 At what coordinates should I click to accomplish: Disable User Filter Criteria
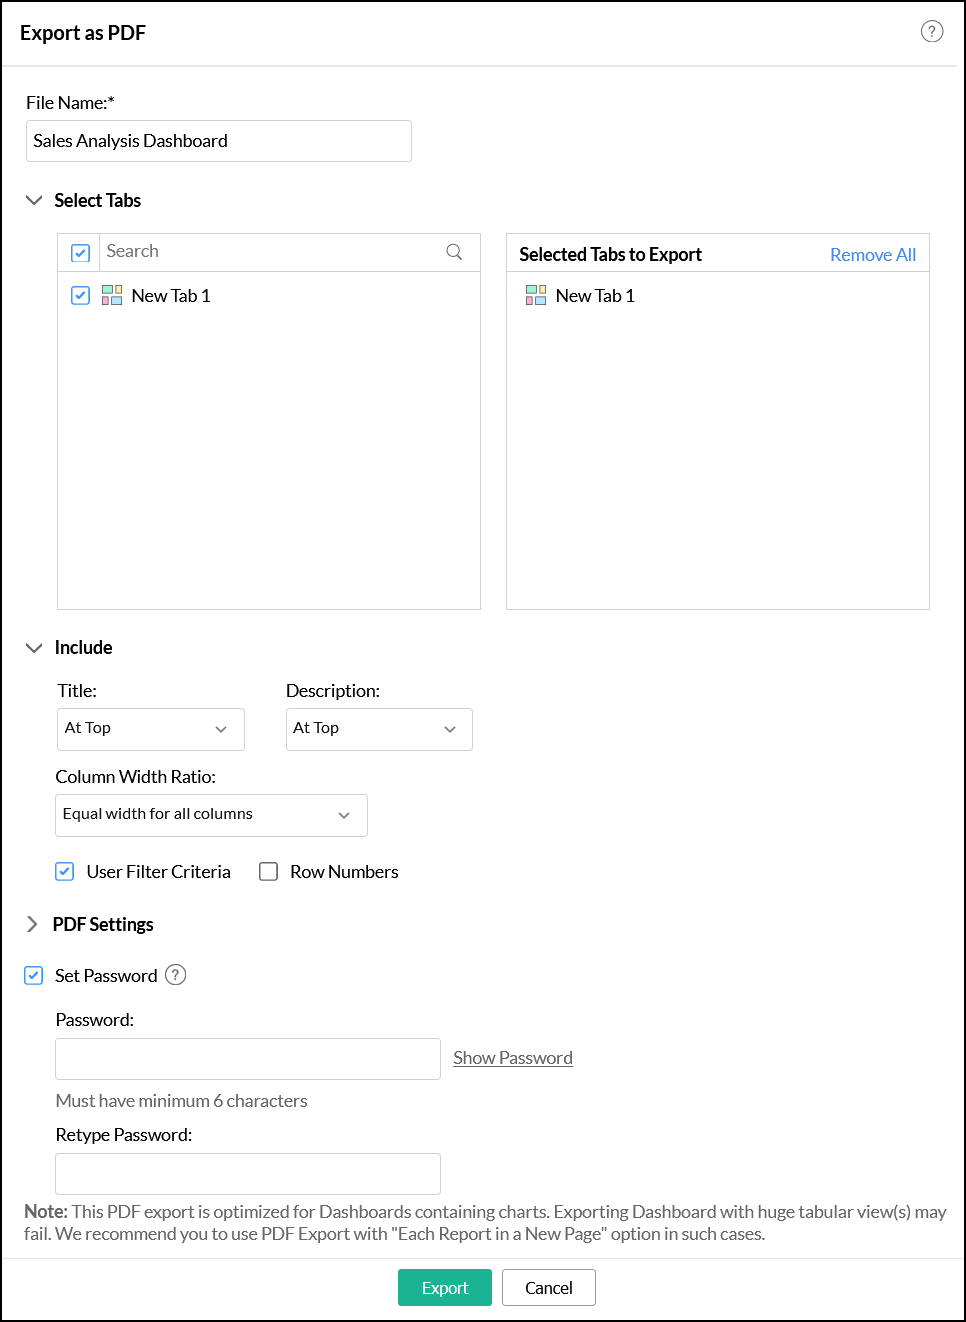click(64, 871)
